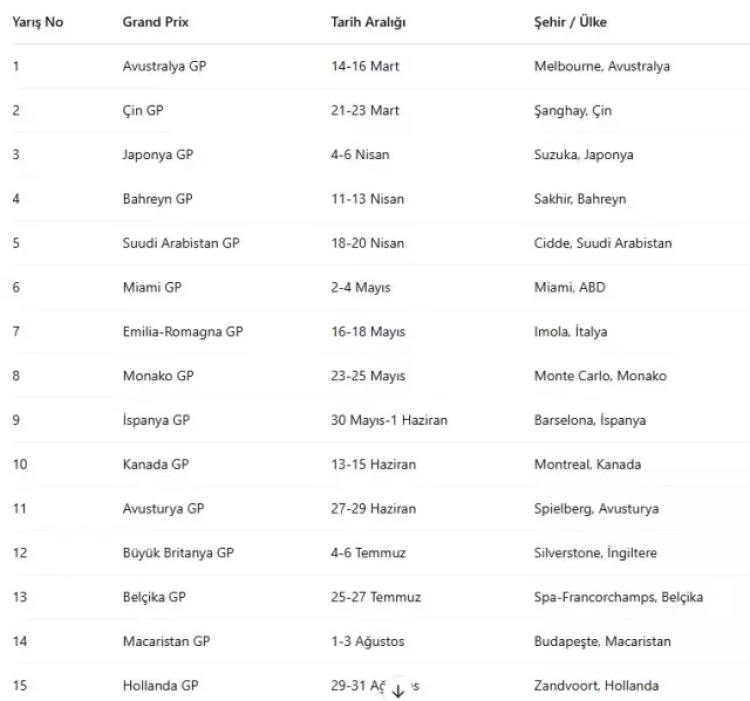Click the "30 Mayıs-1 Haziran" date cell
Screen dimensions: 750x701
(x=388, y=420)
